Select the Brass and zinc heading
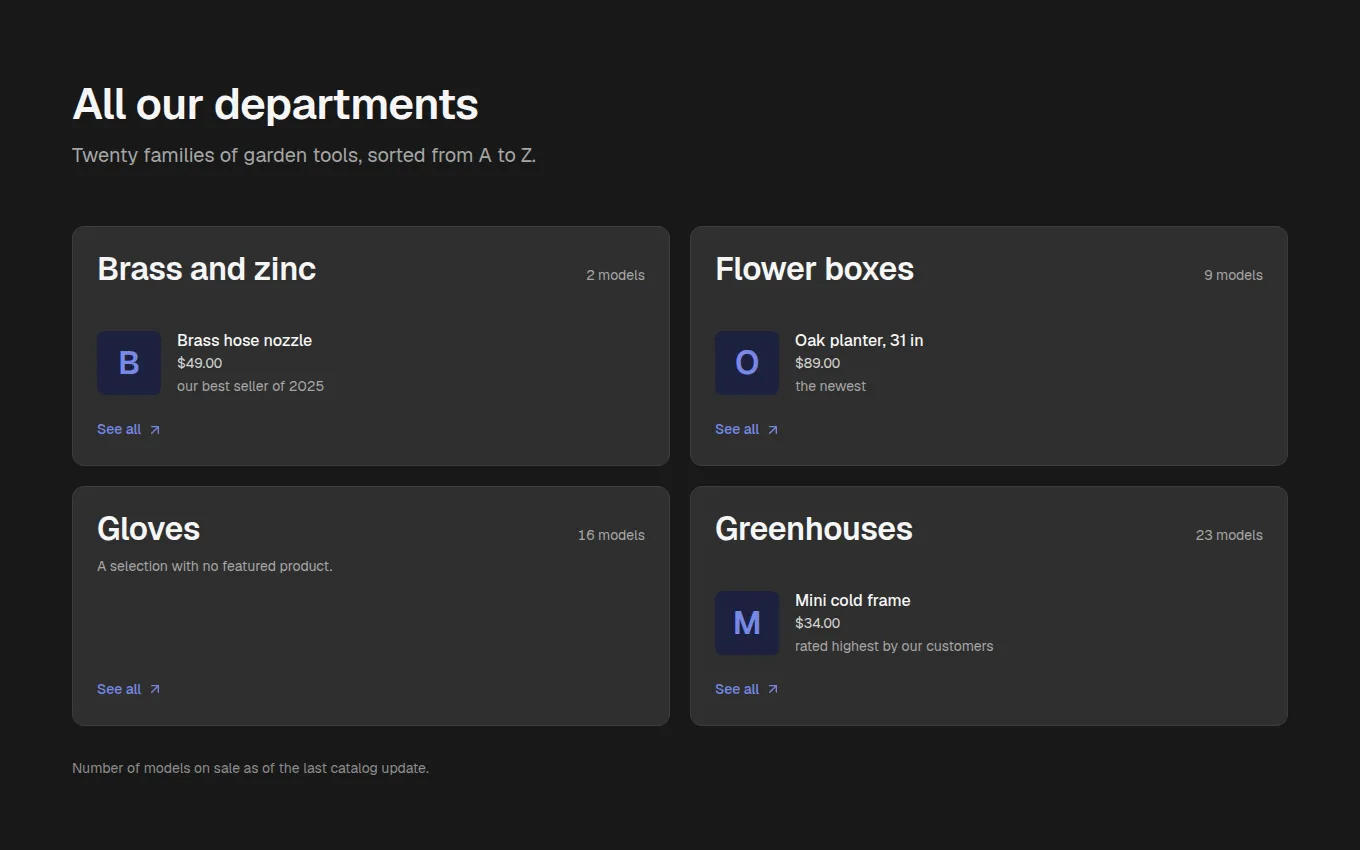1360x850 pixels. (207, 269)
